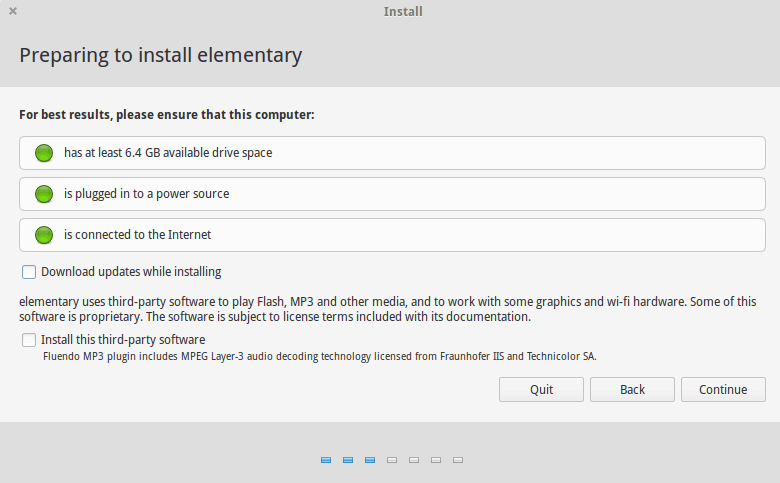This screenshot has height=483, width=780.
Task: Click the Preparing to install elementary heading
Action: pyautogui.click(x=161, y=54)
